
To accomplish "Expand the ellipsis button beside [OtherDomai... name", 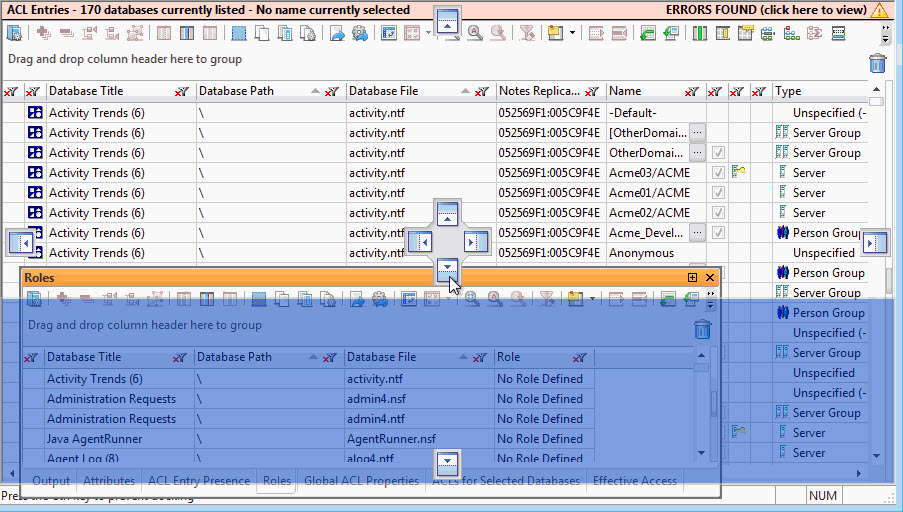I will (697, 133).
